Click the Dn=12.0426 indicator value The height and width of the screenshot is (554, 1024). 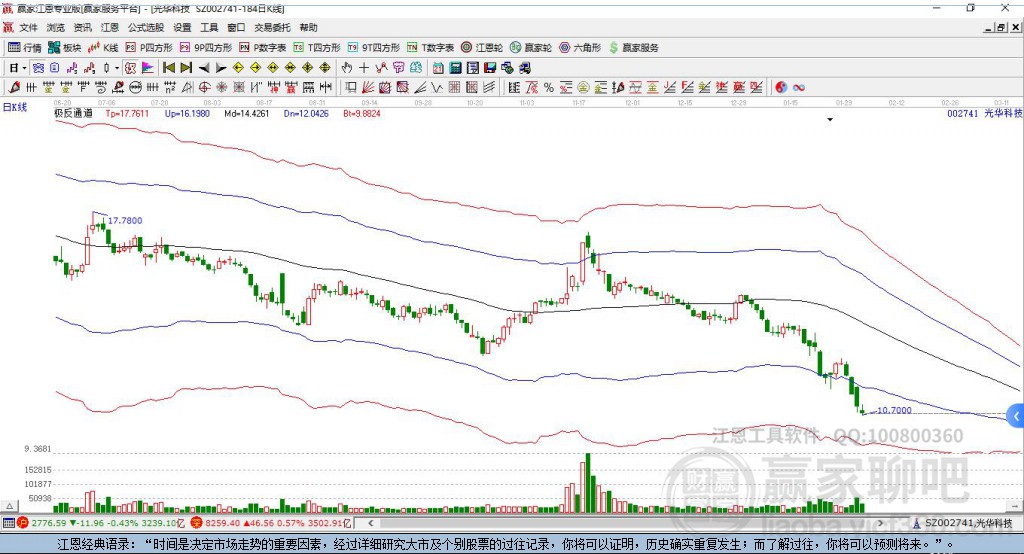coord(306,113)
